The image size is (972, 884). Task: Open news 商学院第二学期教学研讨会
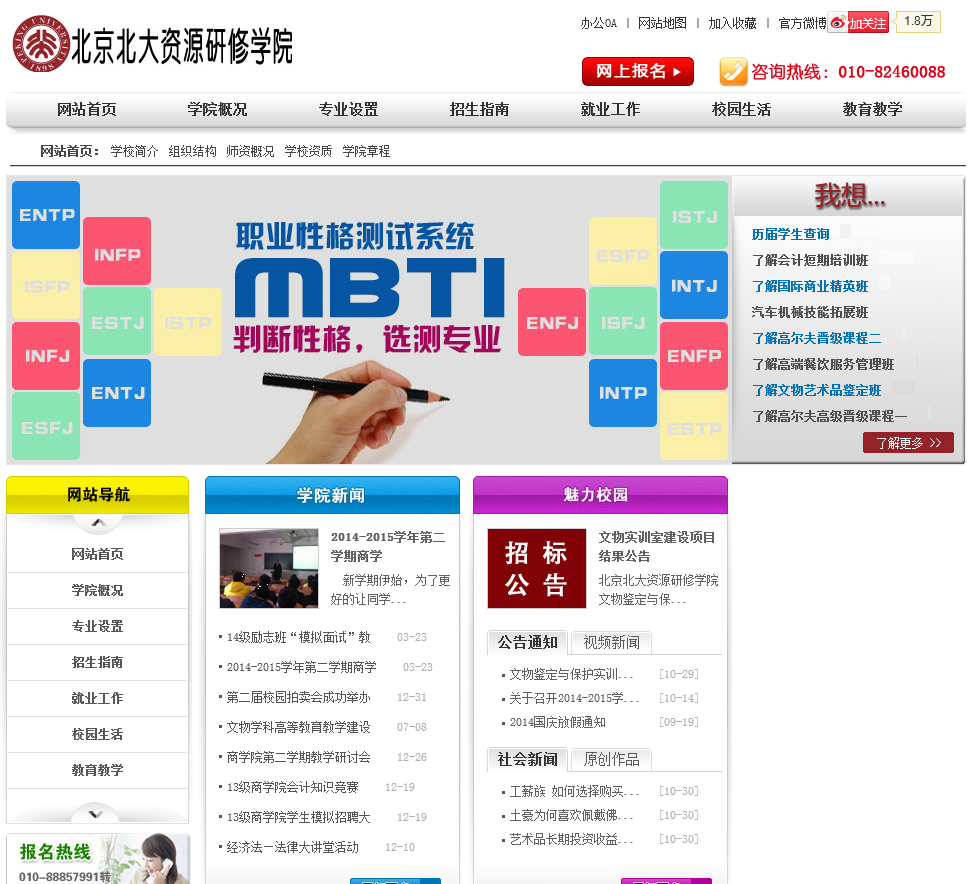pyautogui.click(x=298, y=758)
